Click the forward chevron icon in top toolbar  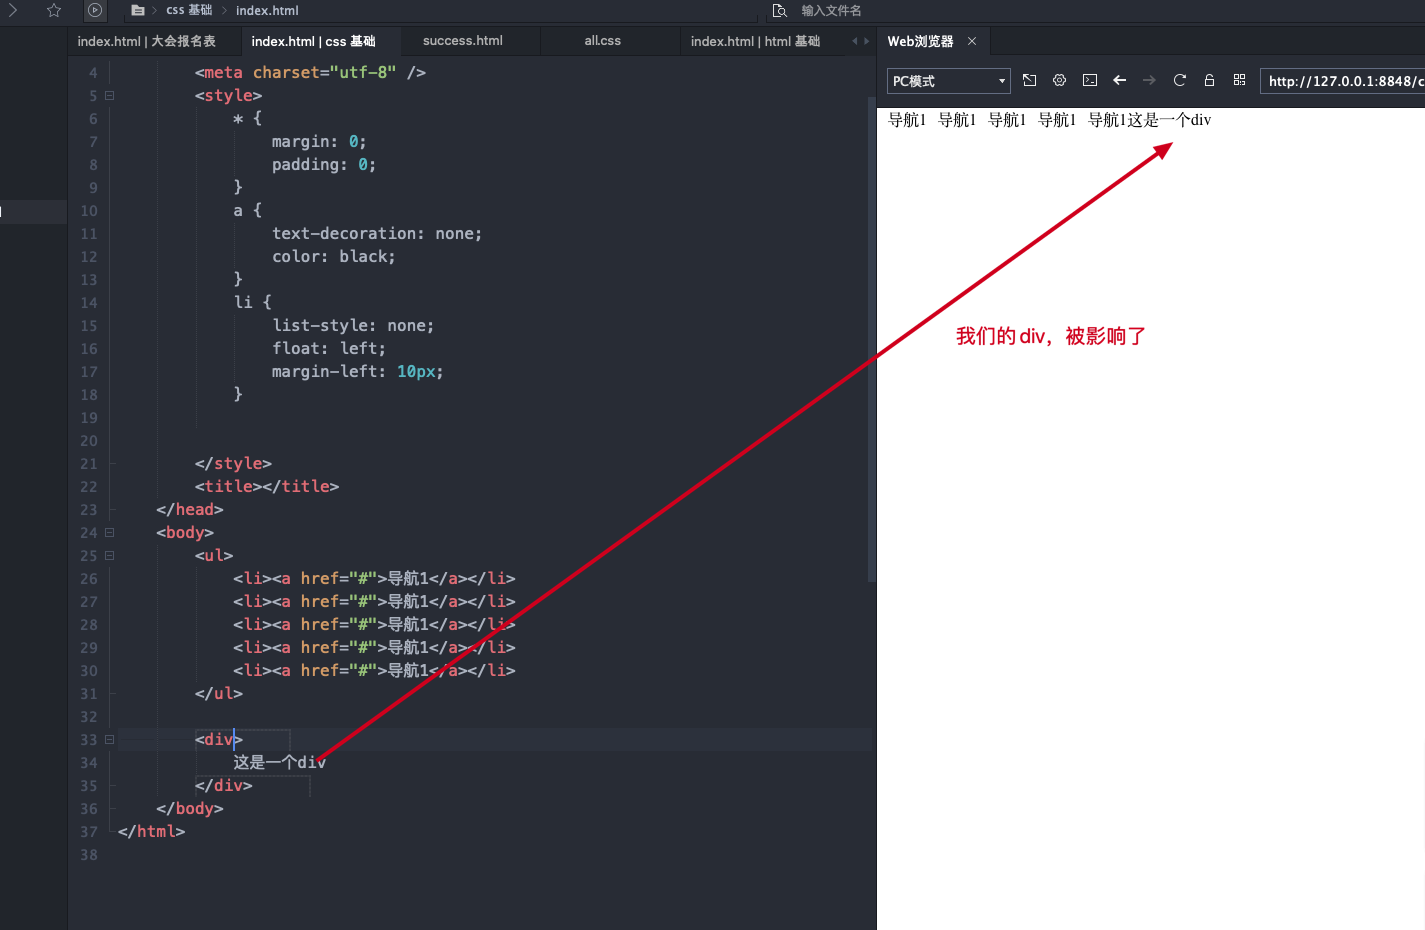pos(13,10)
